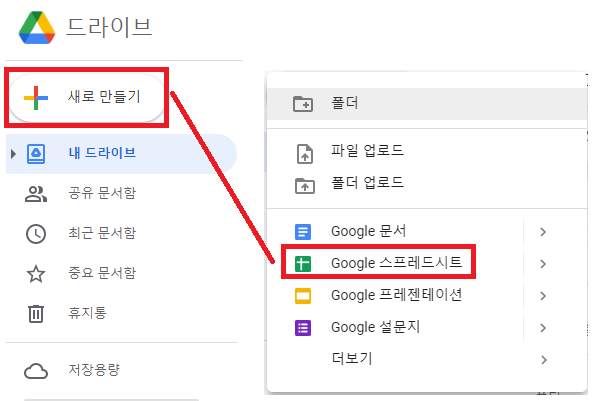Select Google 문서 menu item

[427, 231]
